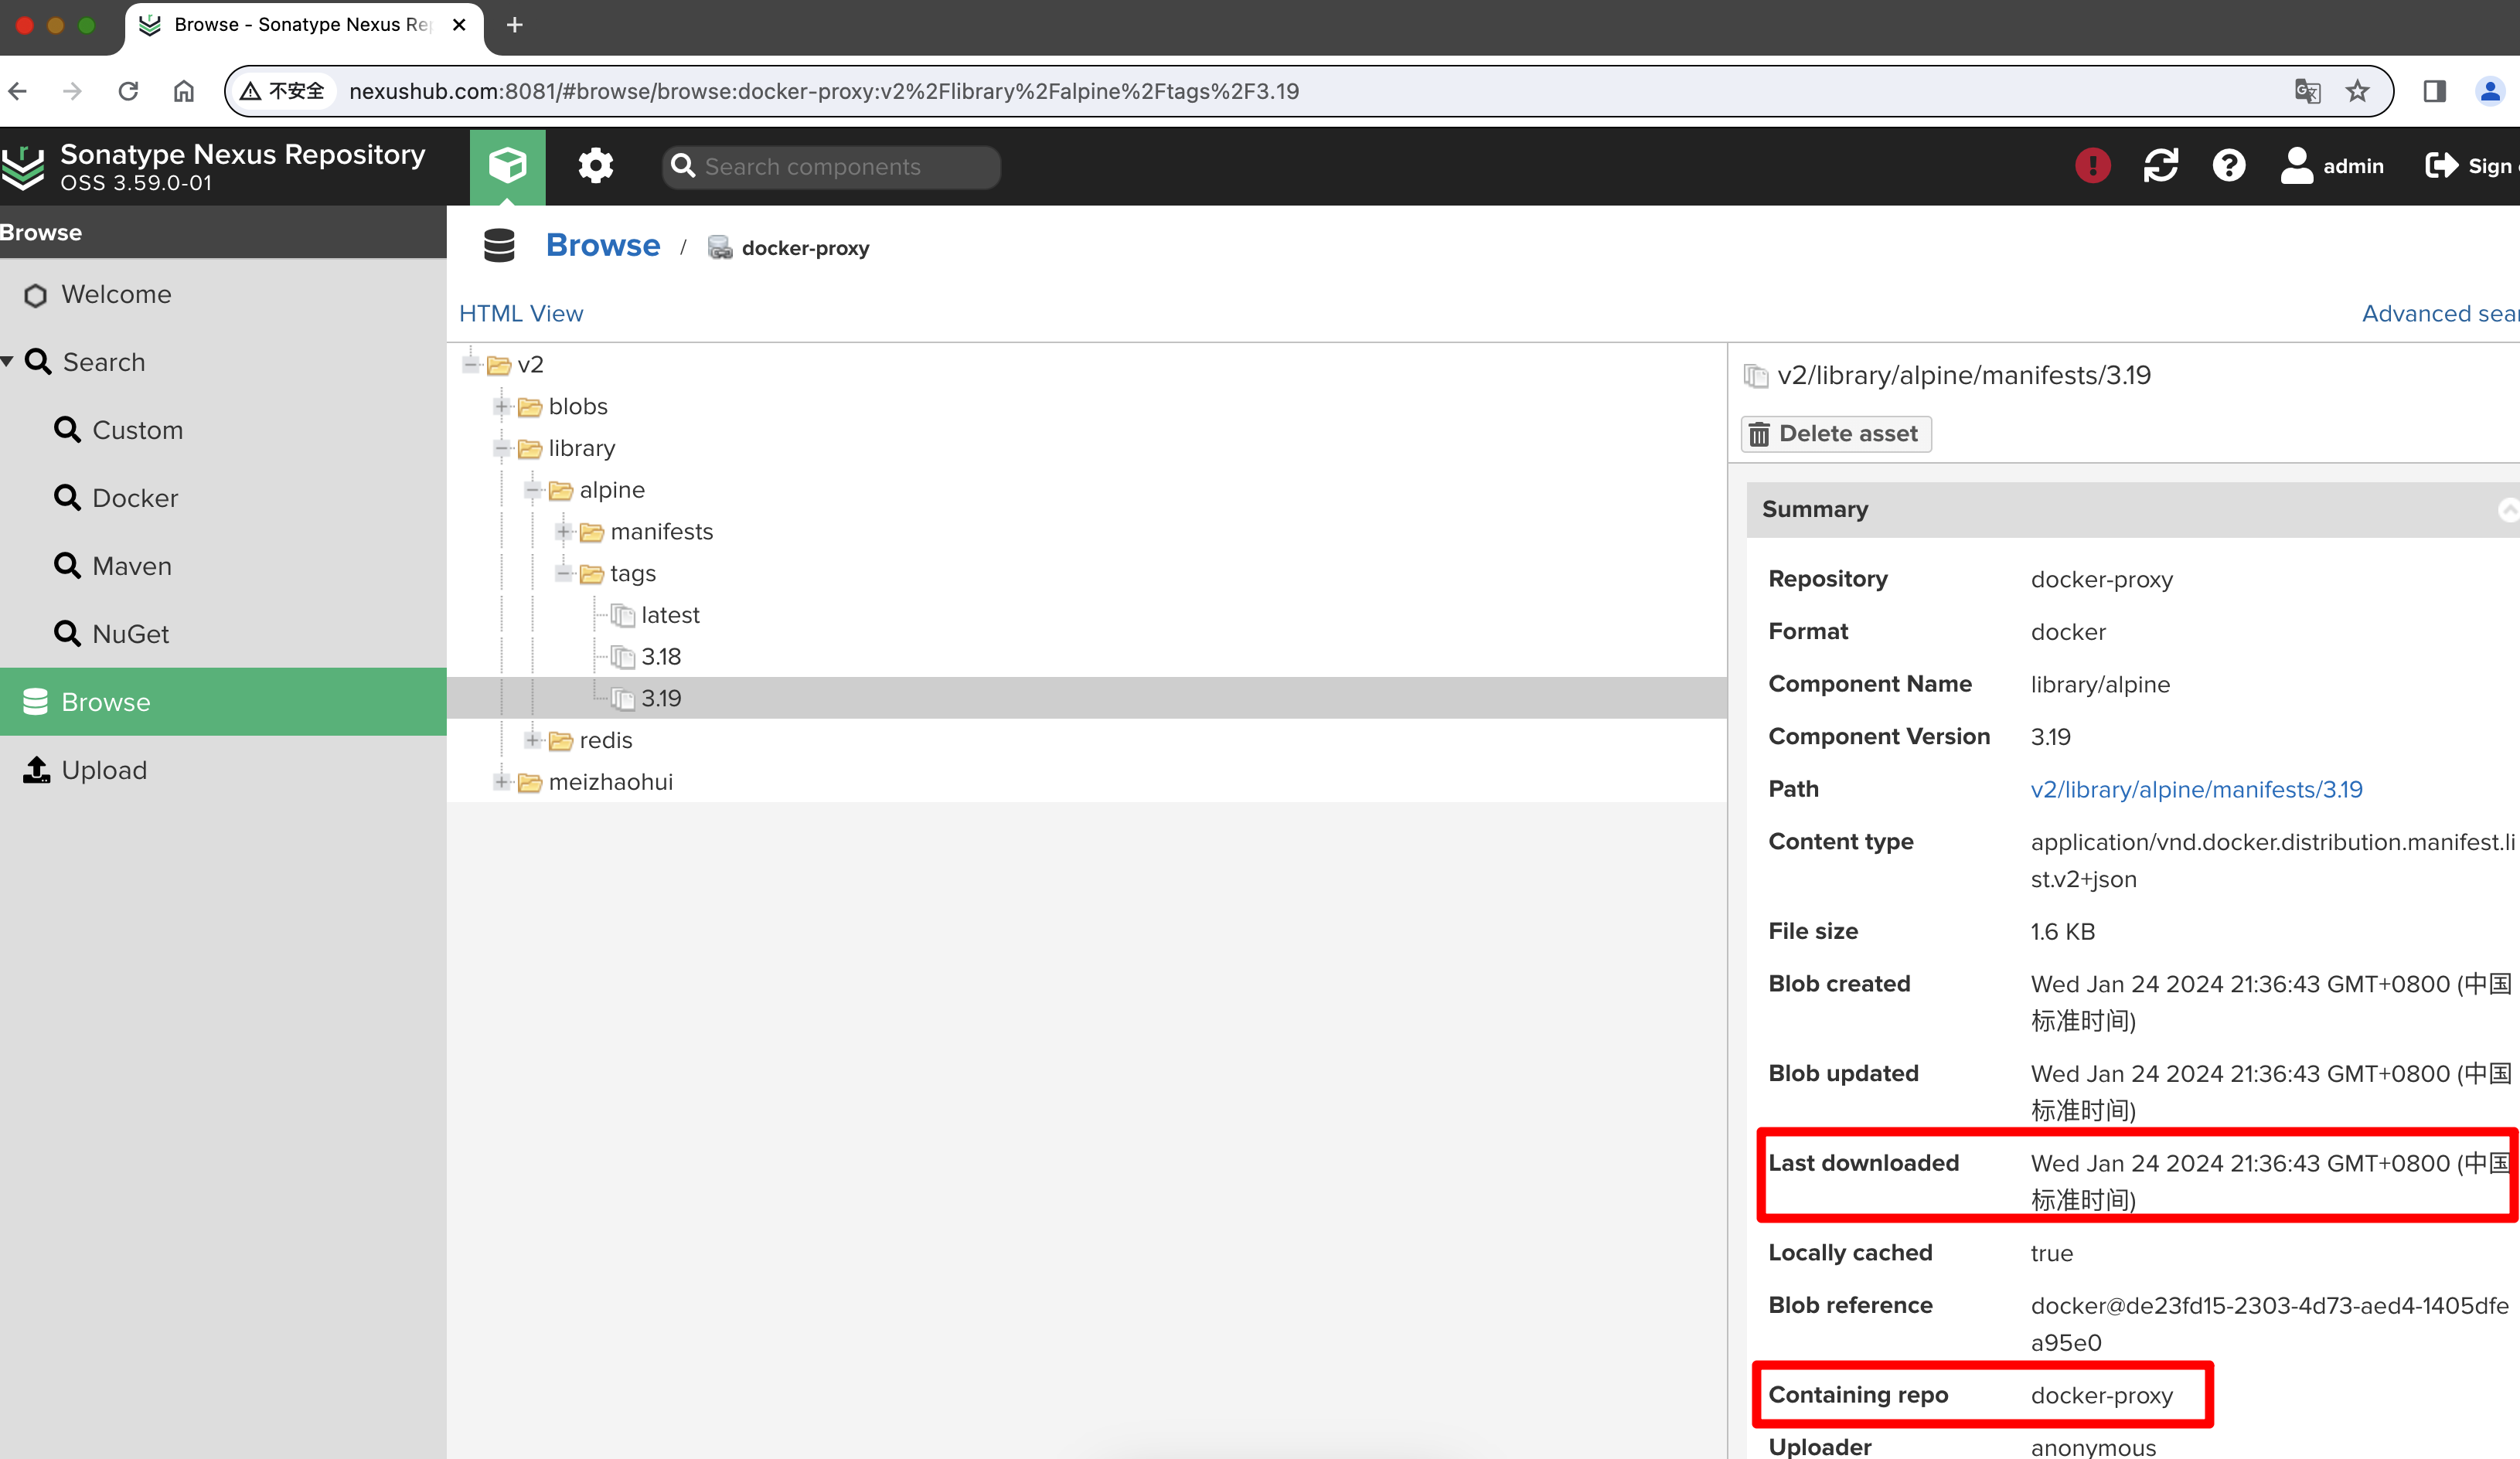Viewport: 2520px width, 1459px height.
Task: Open the browser profile avatar icon
Action: [2490, 91]
